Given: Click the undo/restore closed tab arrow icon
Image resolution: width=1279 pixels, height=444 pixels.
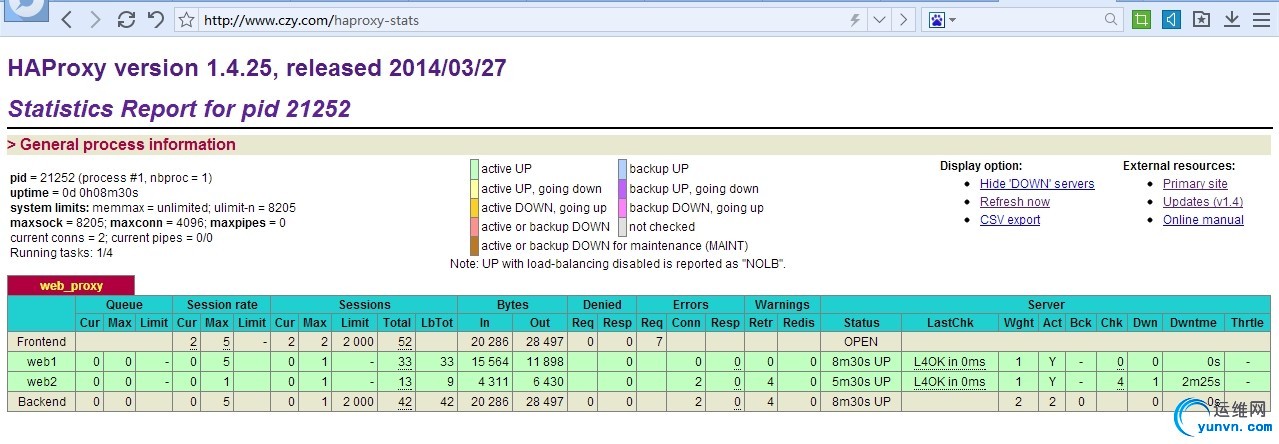Looking at the screenshot, I should click(156, 19).
